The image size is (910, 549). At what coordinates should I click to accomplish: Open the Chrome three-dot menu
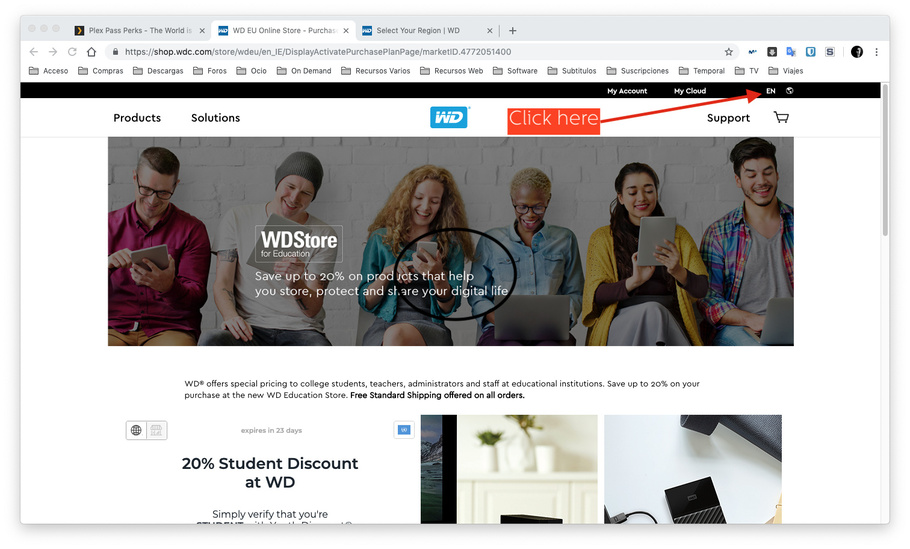point(876,52)
